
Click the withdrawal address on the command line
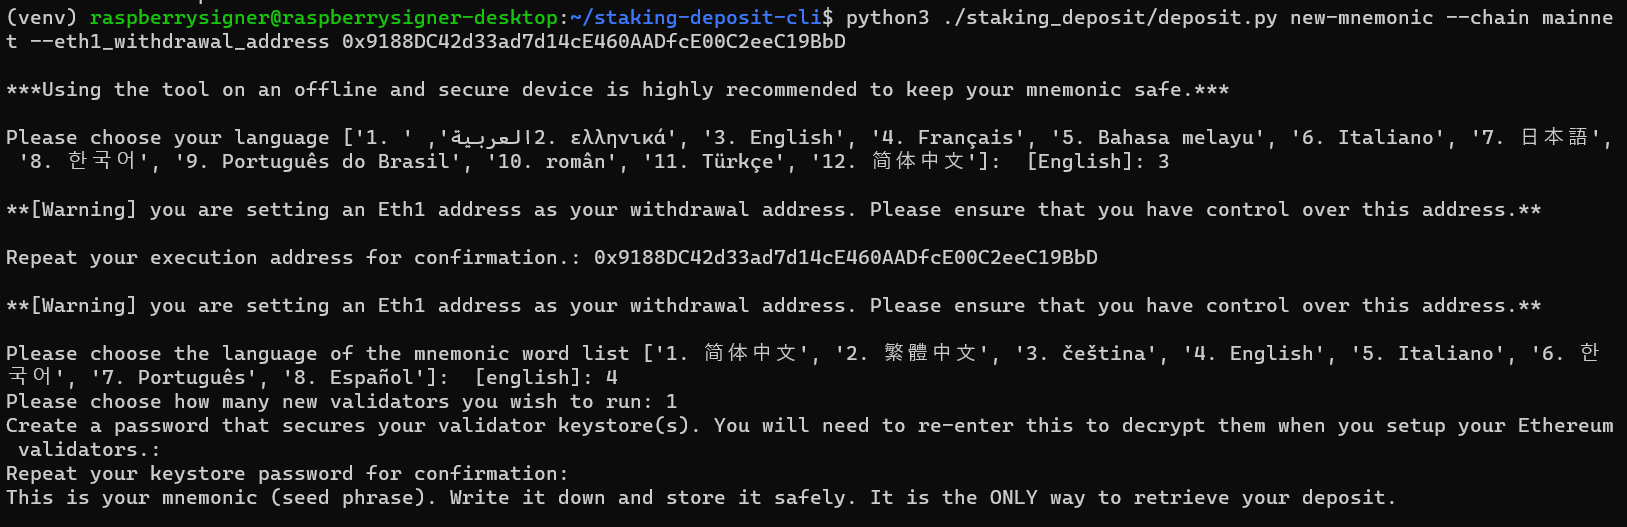click(594, 41)
